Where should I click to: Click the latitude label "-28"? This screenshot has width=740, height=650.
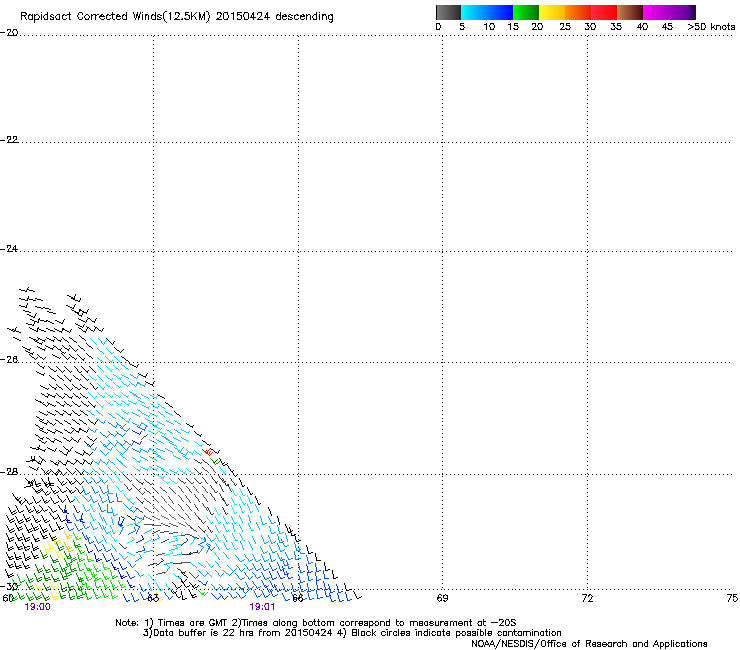[x=9, y=472]
